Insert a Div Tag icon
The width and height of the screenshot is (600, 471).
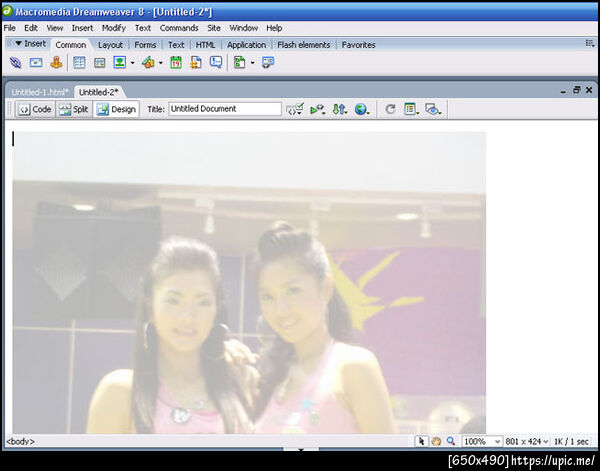coord(99,62)
